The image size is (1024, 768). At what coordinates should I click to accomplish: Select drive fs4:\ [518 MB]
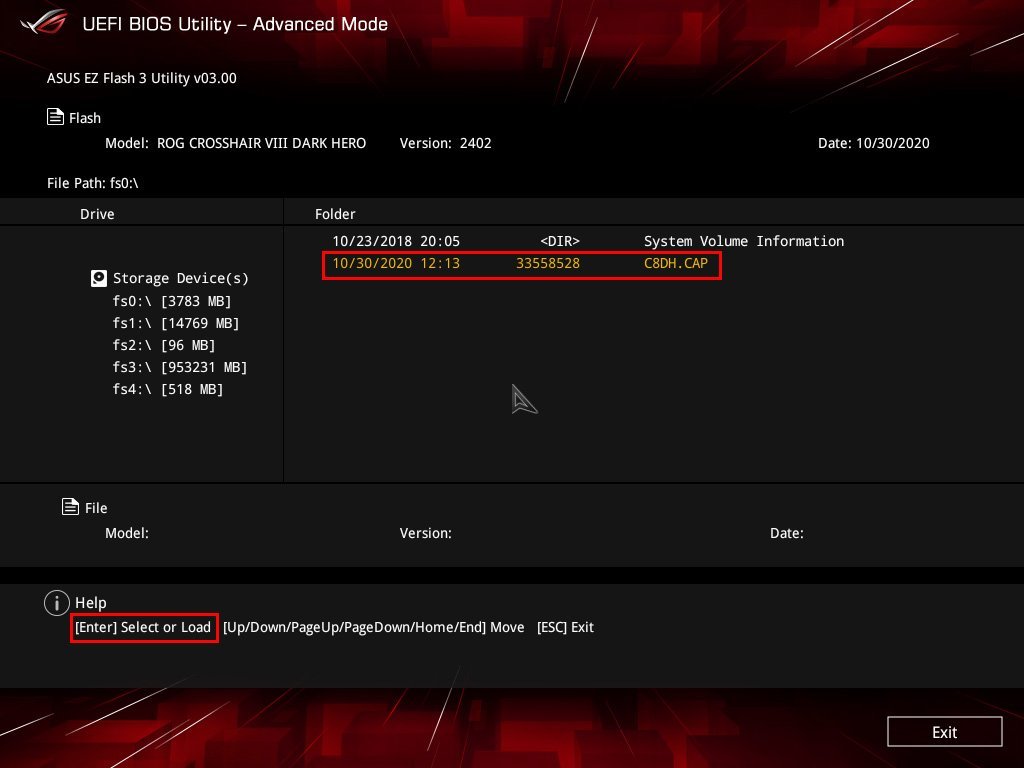click(168, 389)
